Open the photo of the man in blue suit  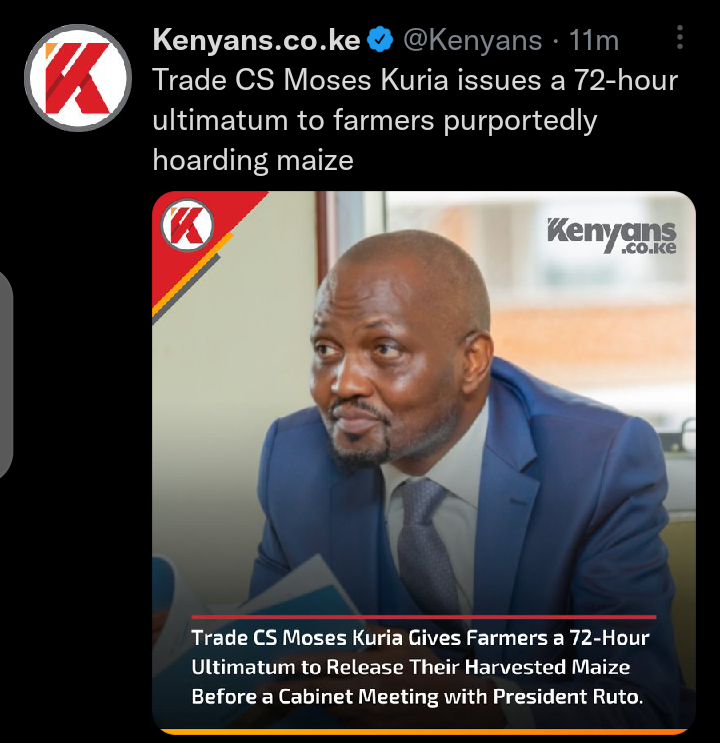(424, 462)
